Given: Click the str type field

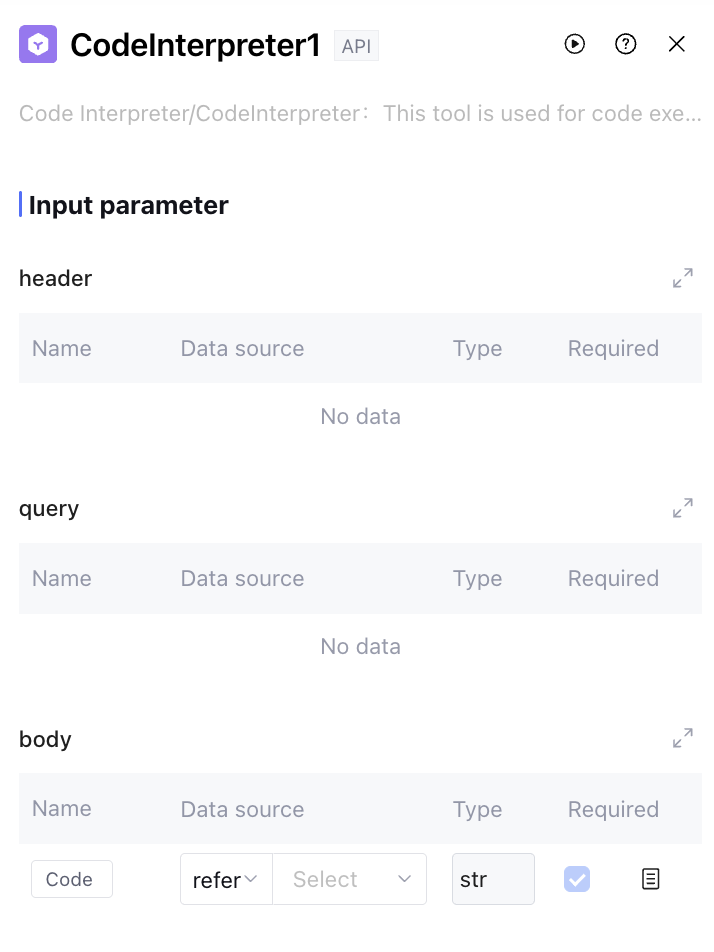Looking at the screenshot, I should tap(493, 879).
